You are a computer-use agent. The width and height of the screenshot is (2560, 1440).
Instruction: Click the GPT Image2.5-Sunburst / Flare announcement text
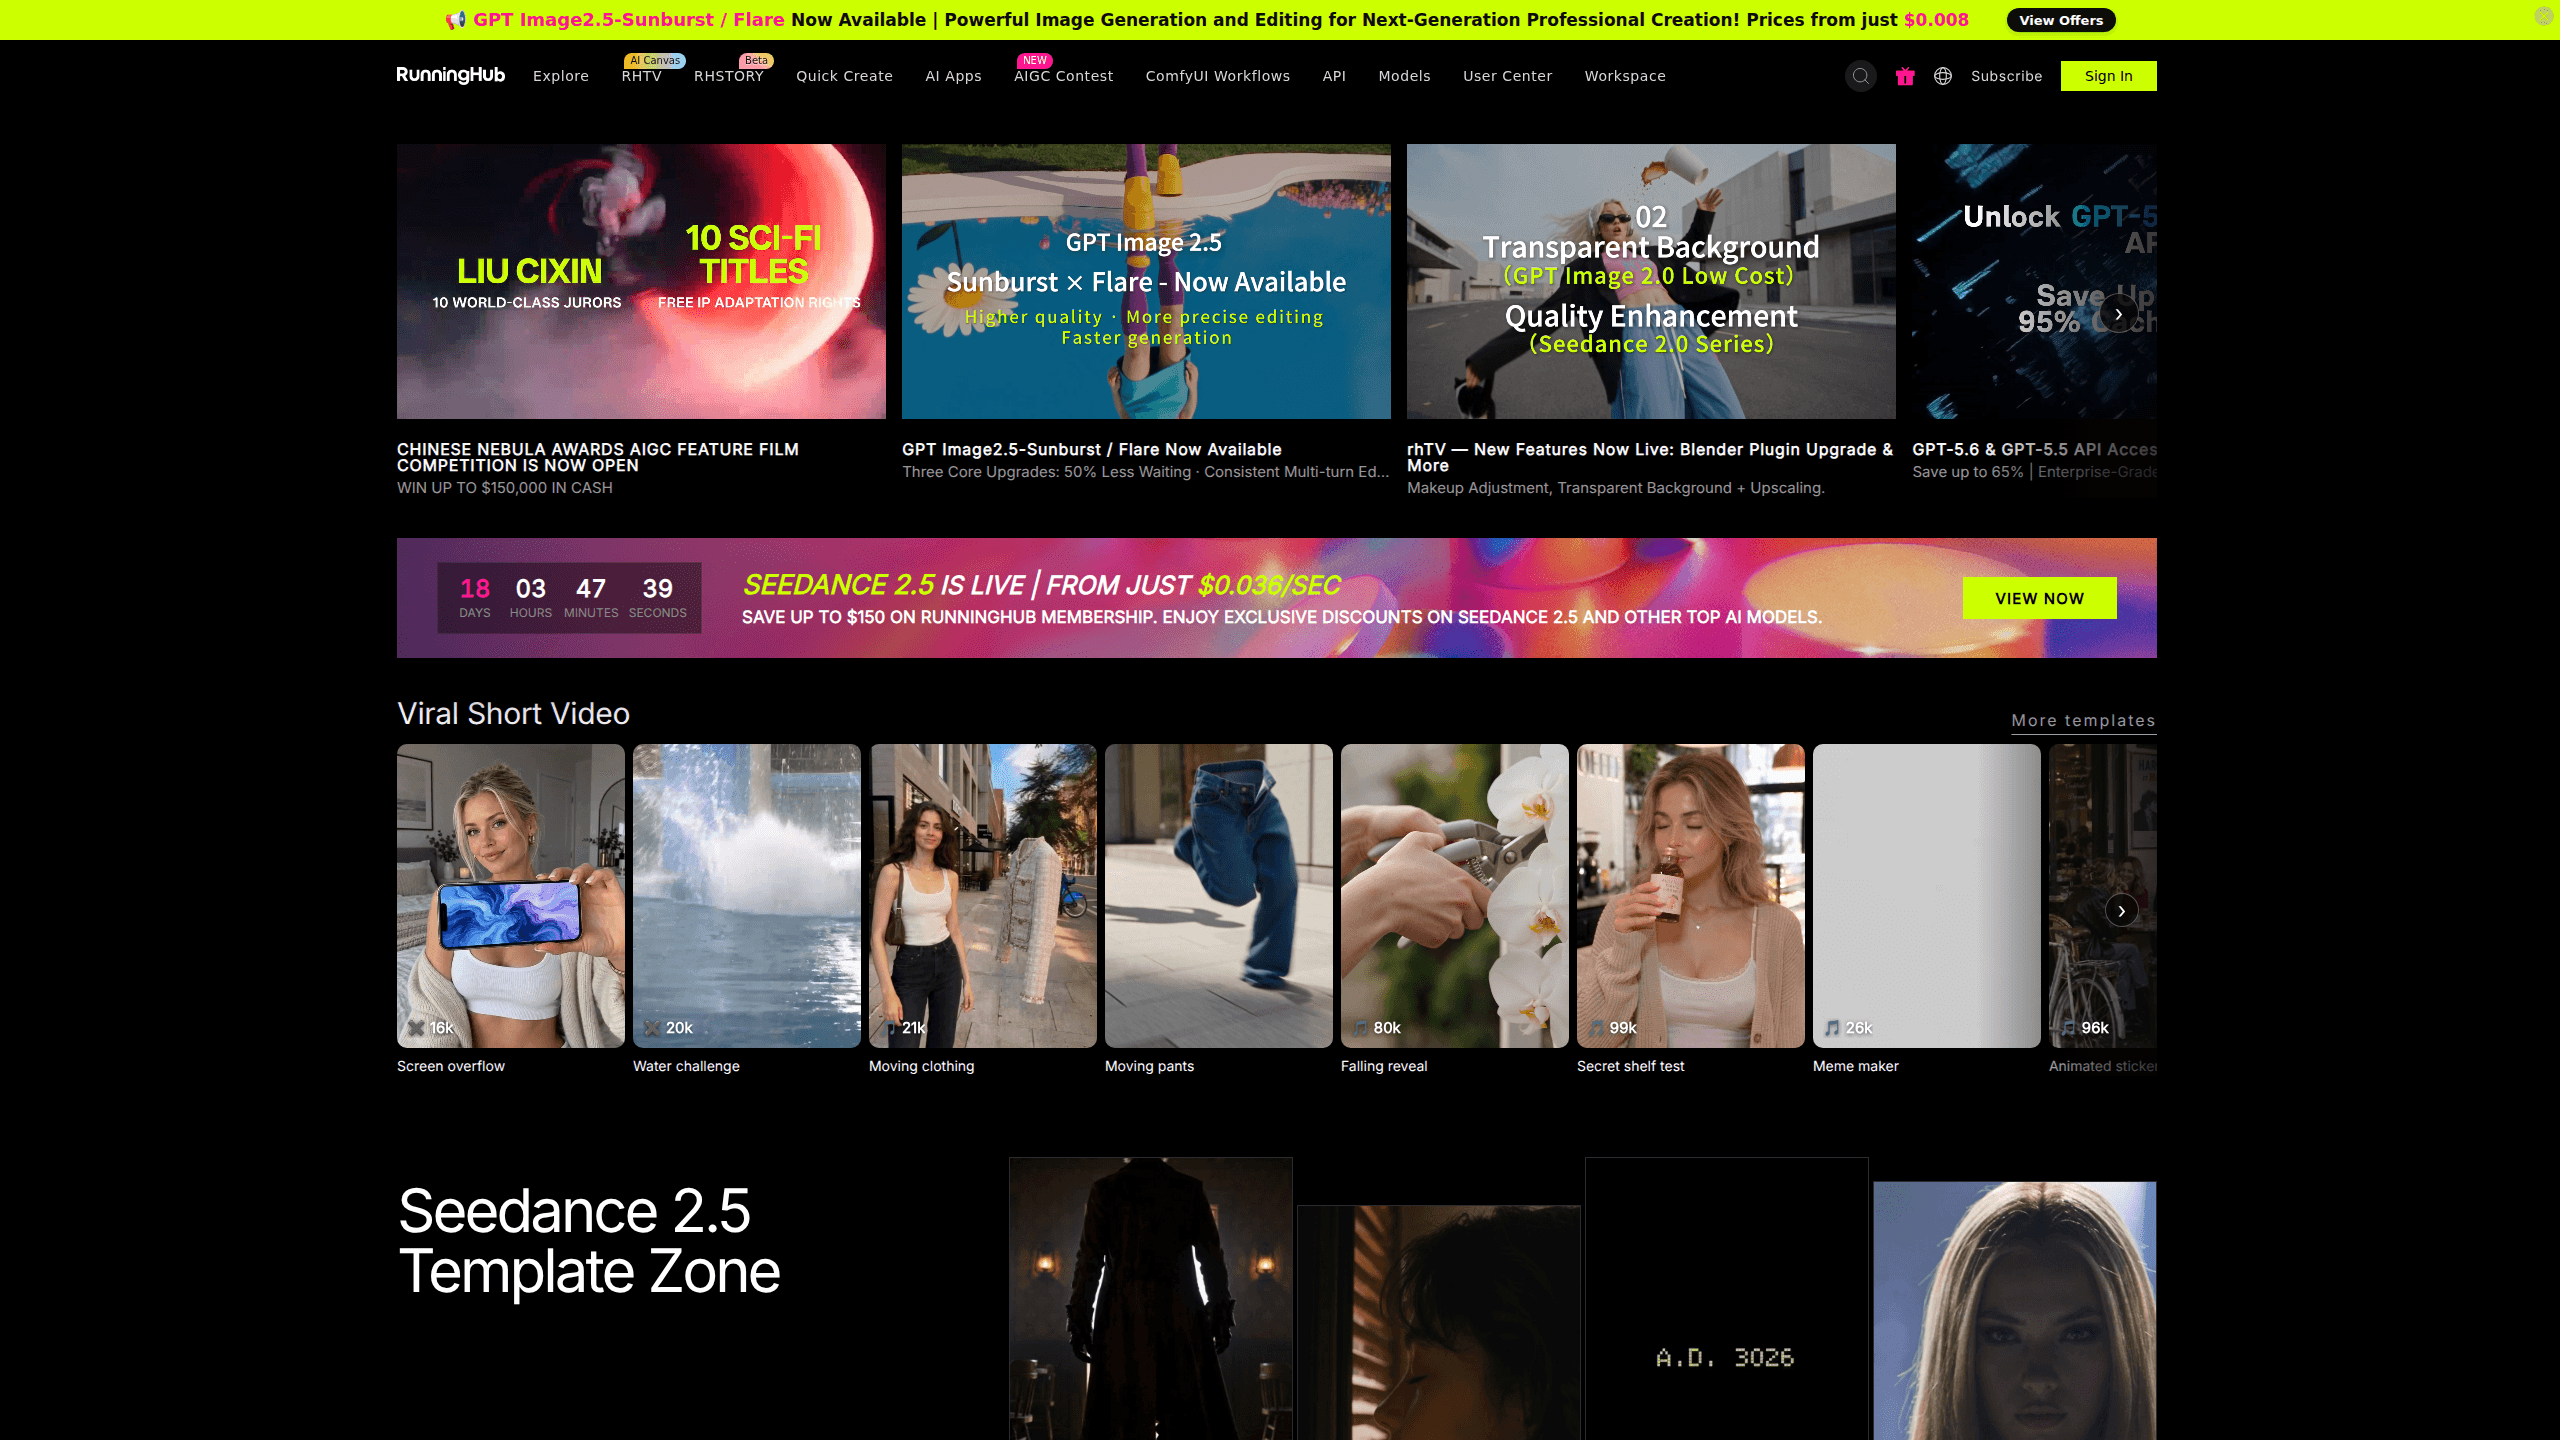tap(629, 20)
